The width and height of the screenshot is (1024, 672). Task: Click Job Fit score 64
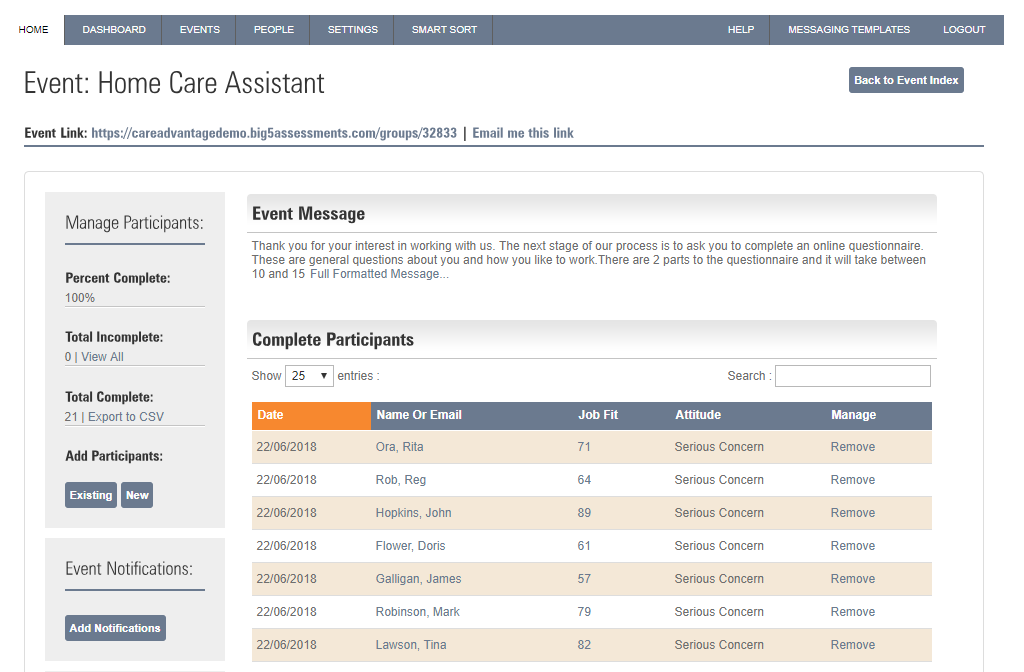(x=584, y=480)
